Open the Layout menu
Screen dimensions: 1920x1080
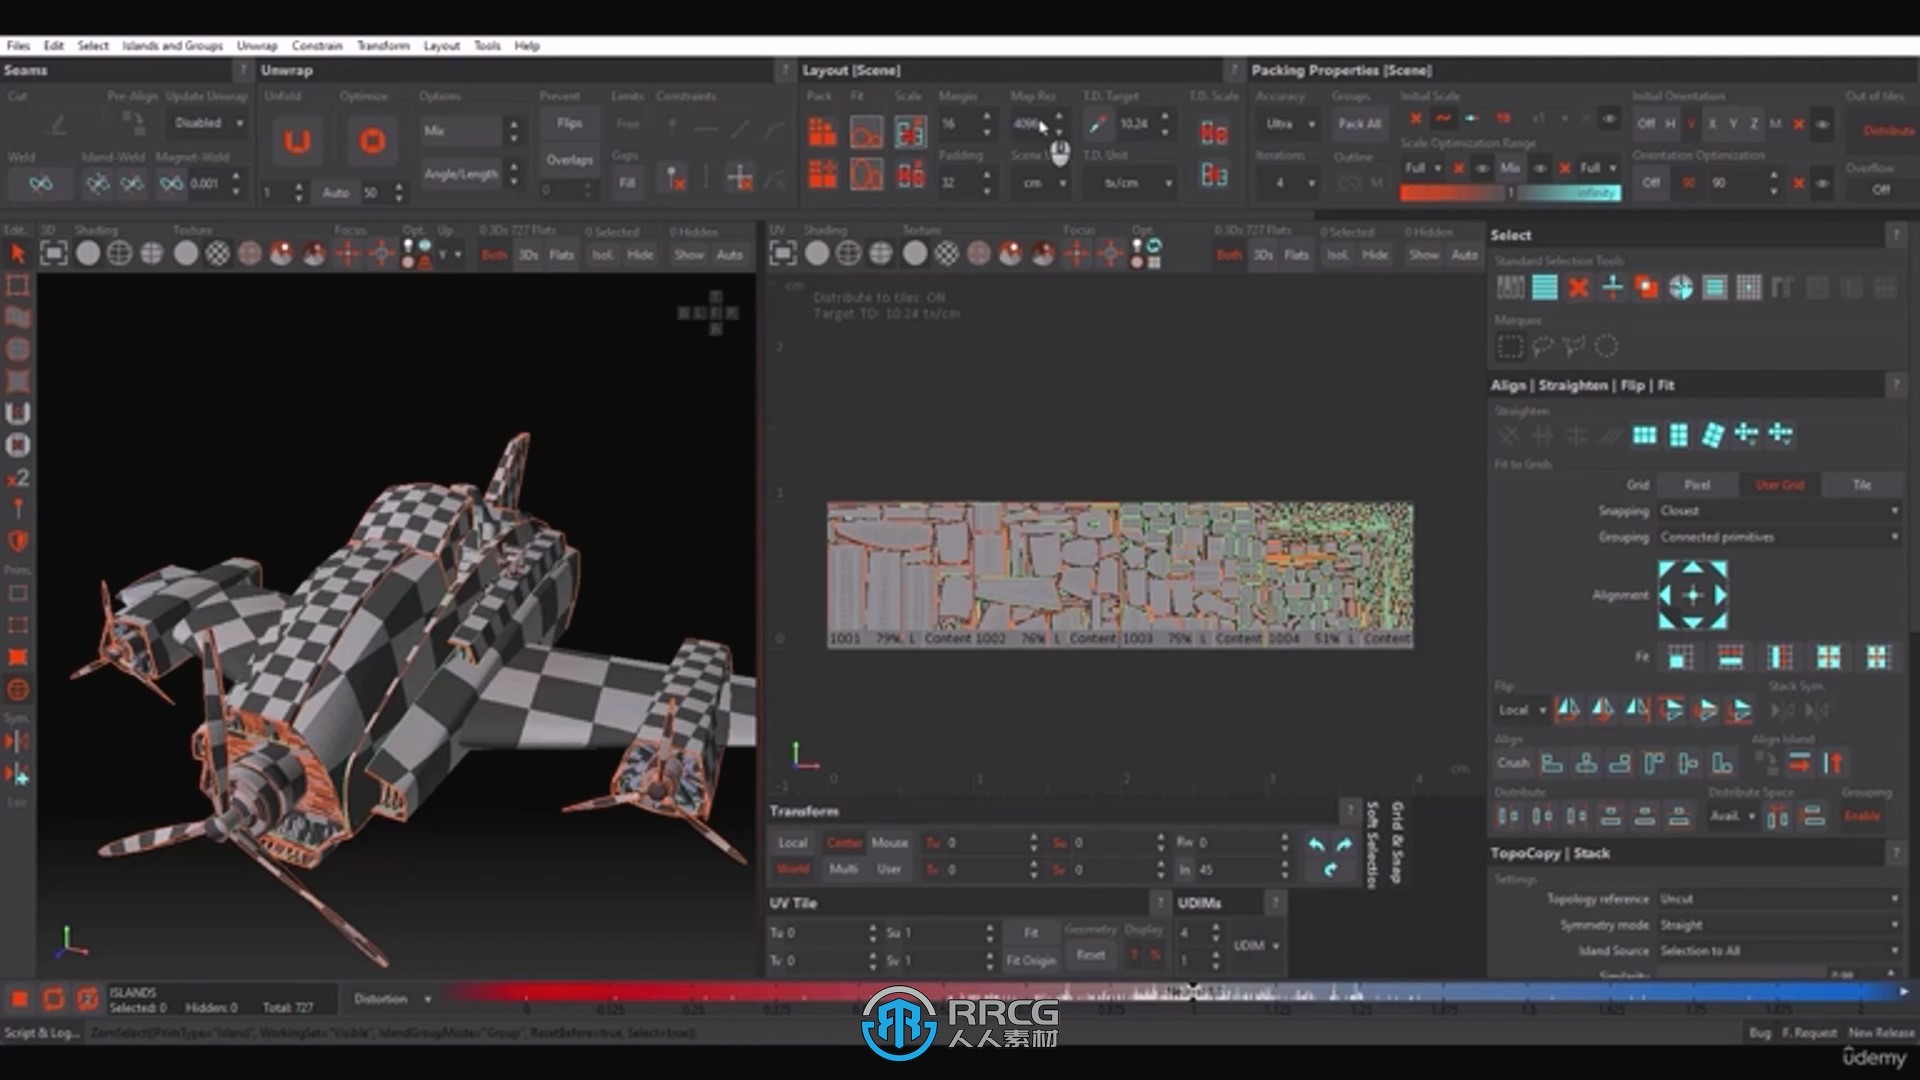pyautogui.click(x=441, y=46)
